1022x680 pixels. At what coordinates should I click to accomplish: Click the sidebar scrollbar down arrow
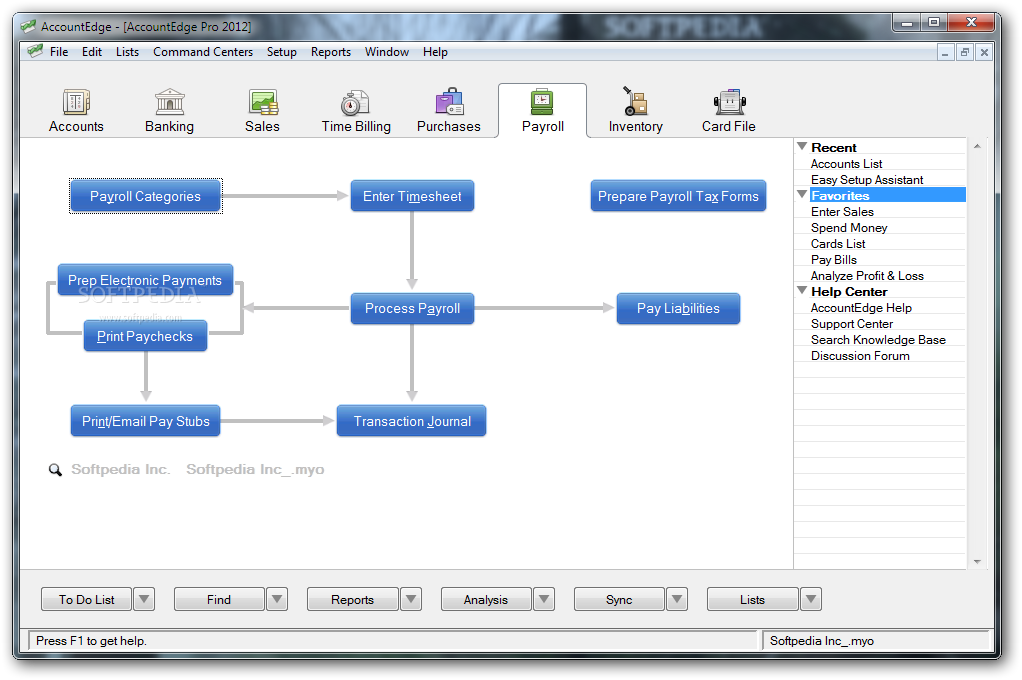[x=977, y=561]
